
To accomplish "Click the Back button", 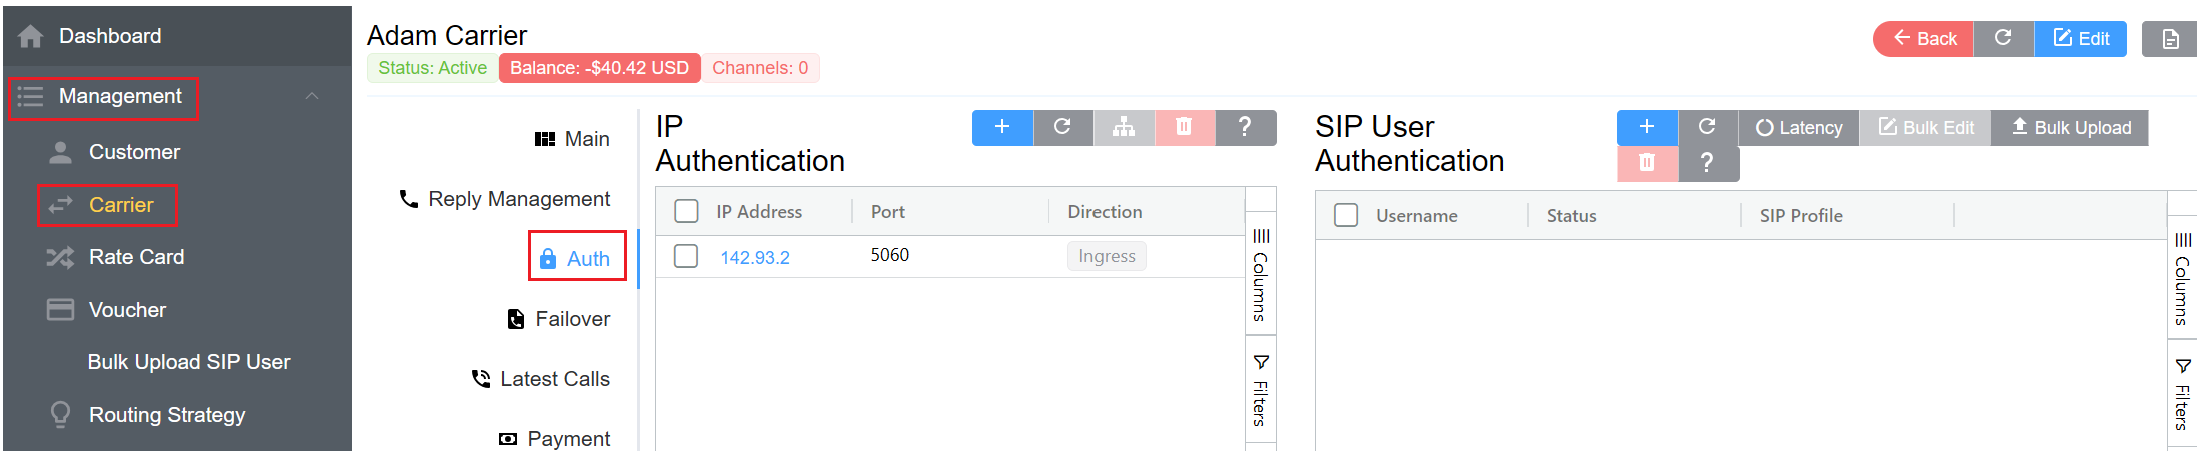I will tap(1924, 39).
